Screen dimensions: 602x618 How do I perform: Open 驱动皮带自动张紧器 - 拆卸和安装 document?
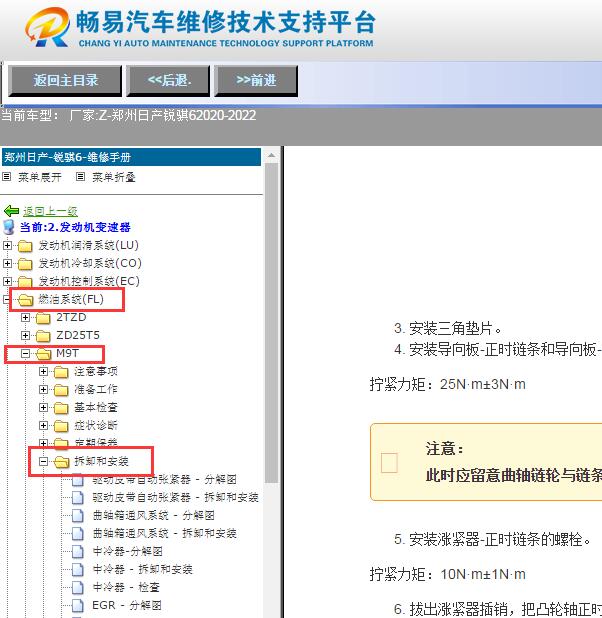coord(175,497)
